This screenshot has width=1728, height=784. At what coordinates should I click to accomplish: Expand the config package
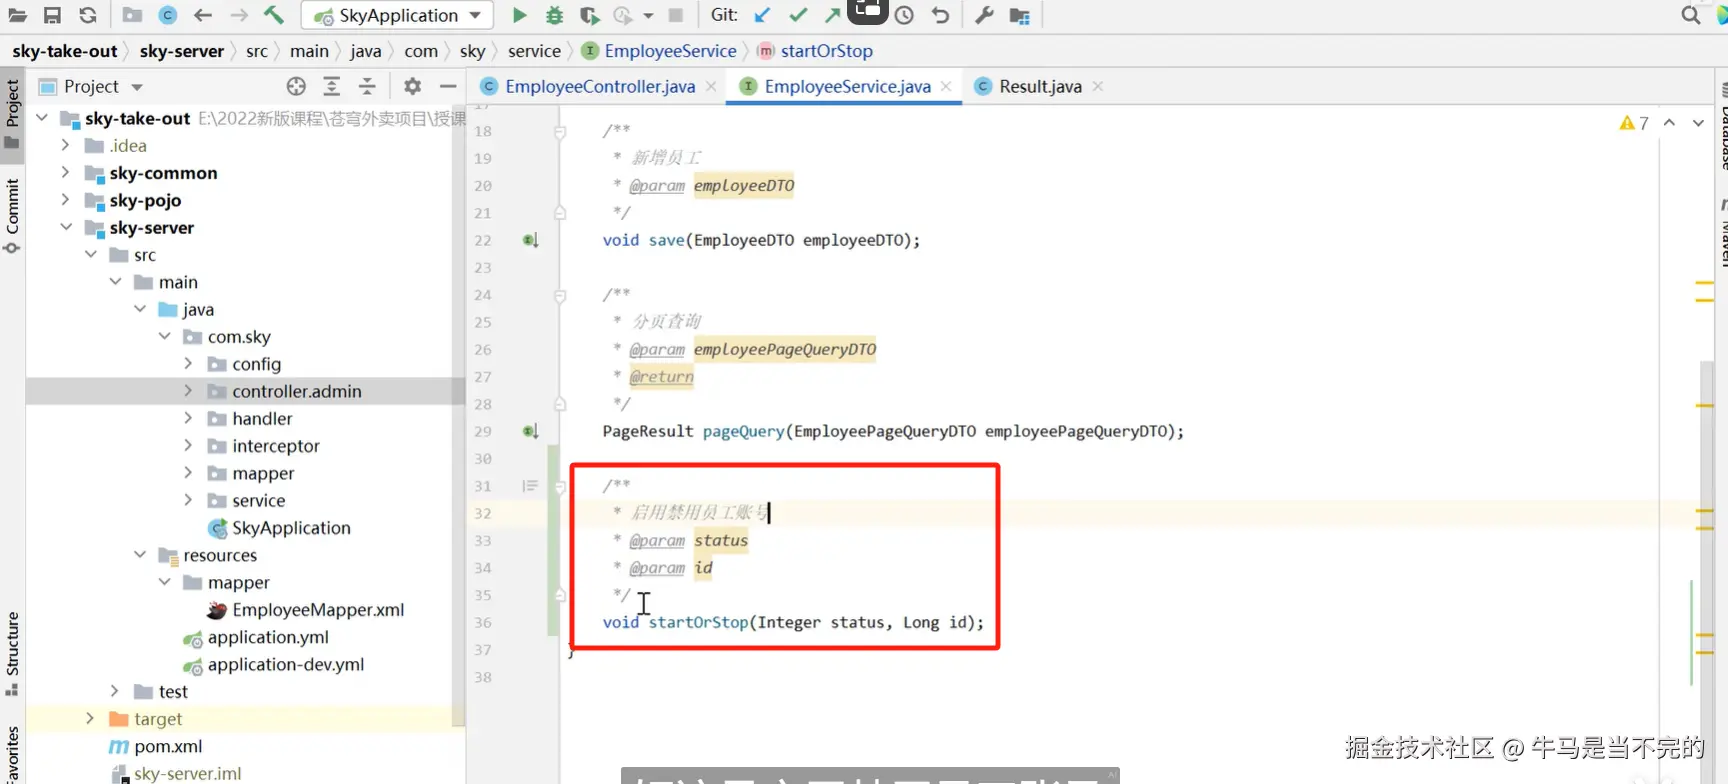coord(188,364)
